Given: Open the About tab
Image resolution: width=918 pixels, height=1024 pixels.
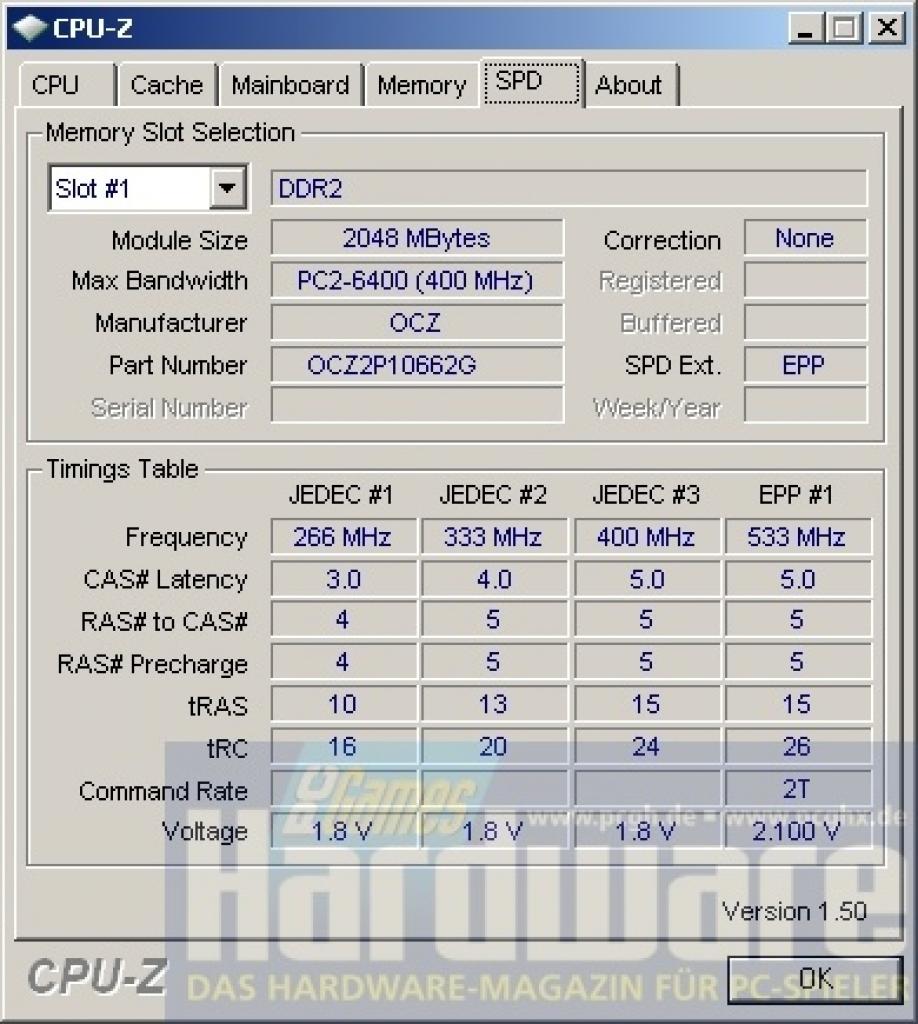Looking at the screenshot, I should [631, 85].
